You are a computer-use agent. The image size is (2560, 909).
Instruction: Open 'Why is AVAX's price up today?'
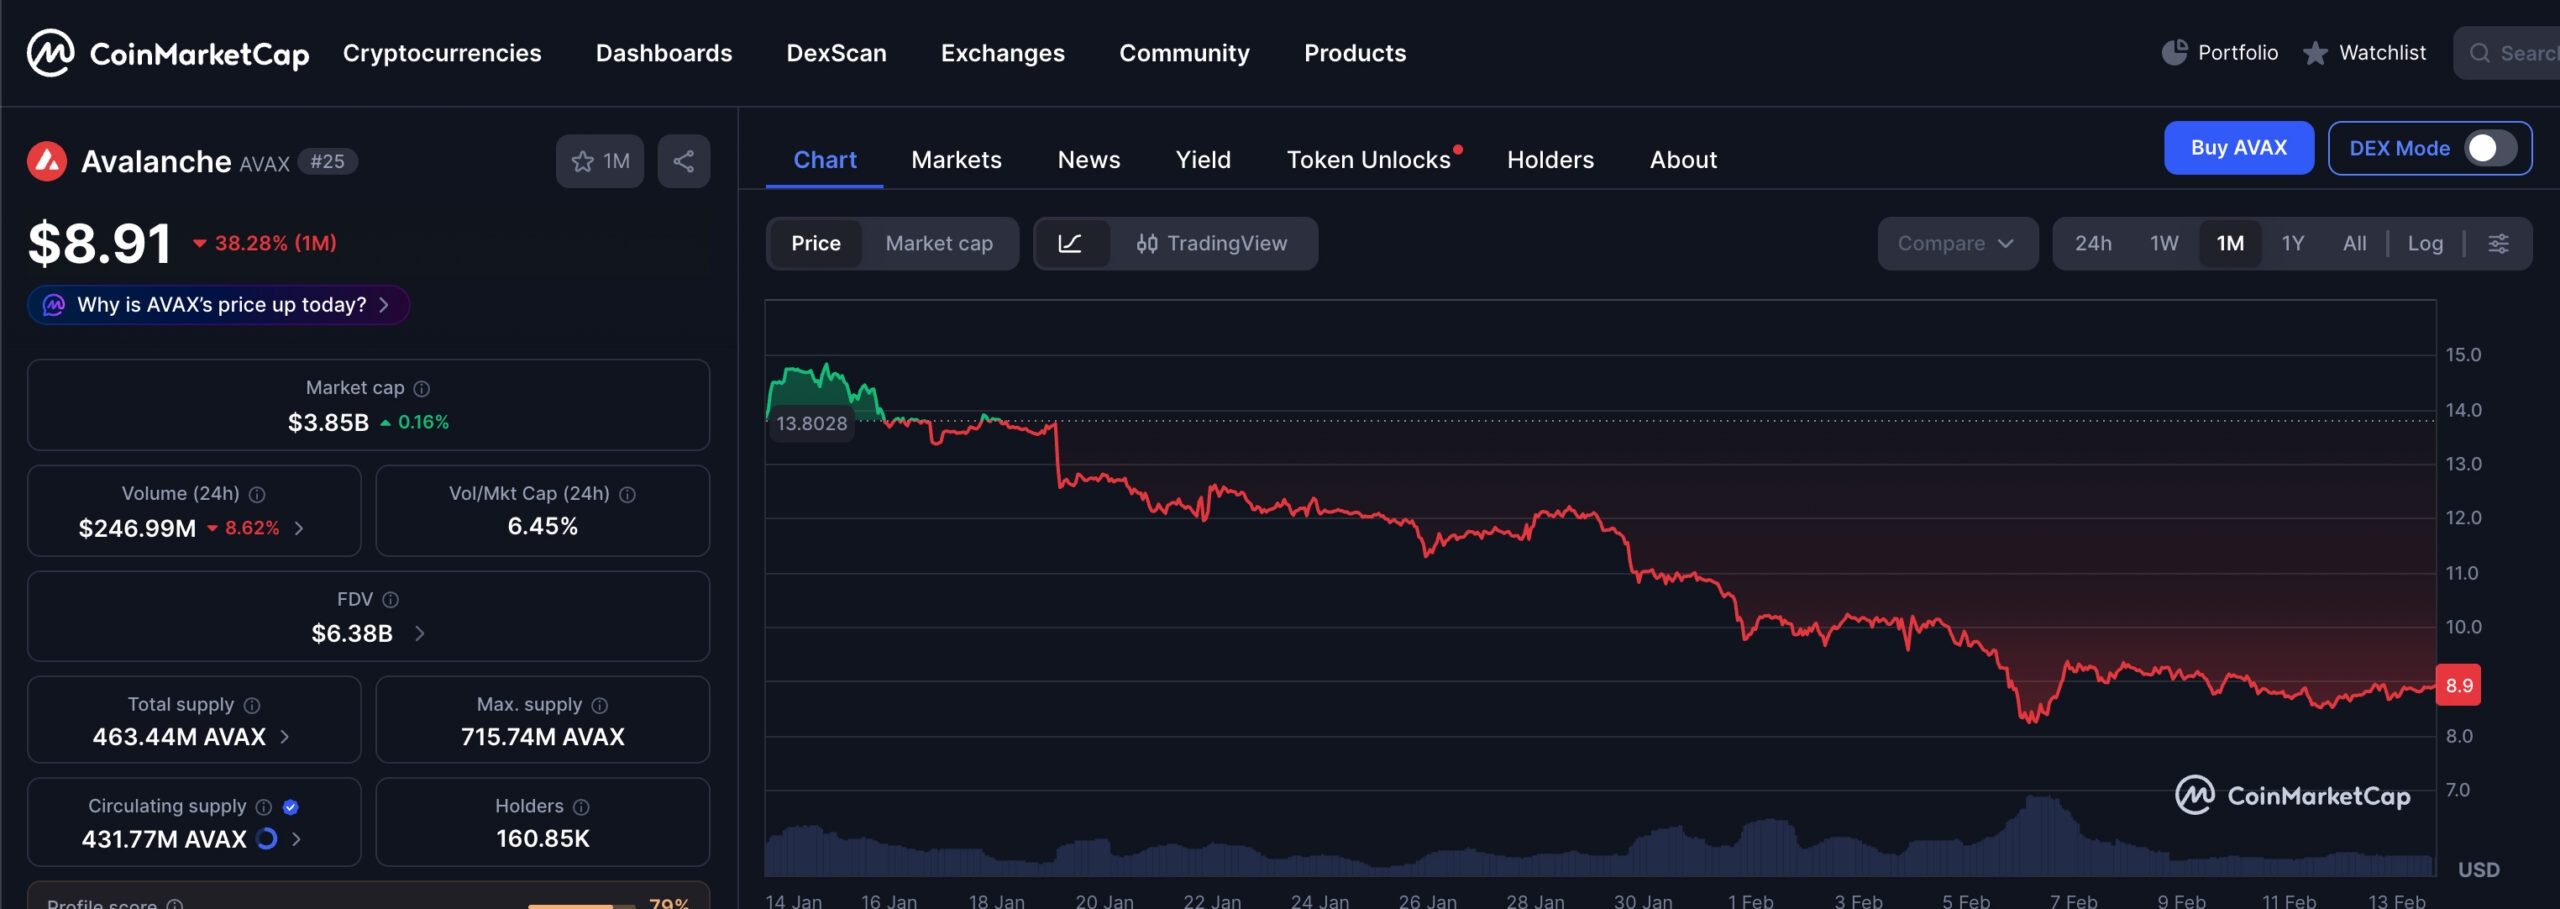(219, 305)
